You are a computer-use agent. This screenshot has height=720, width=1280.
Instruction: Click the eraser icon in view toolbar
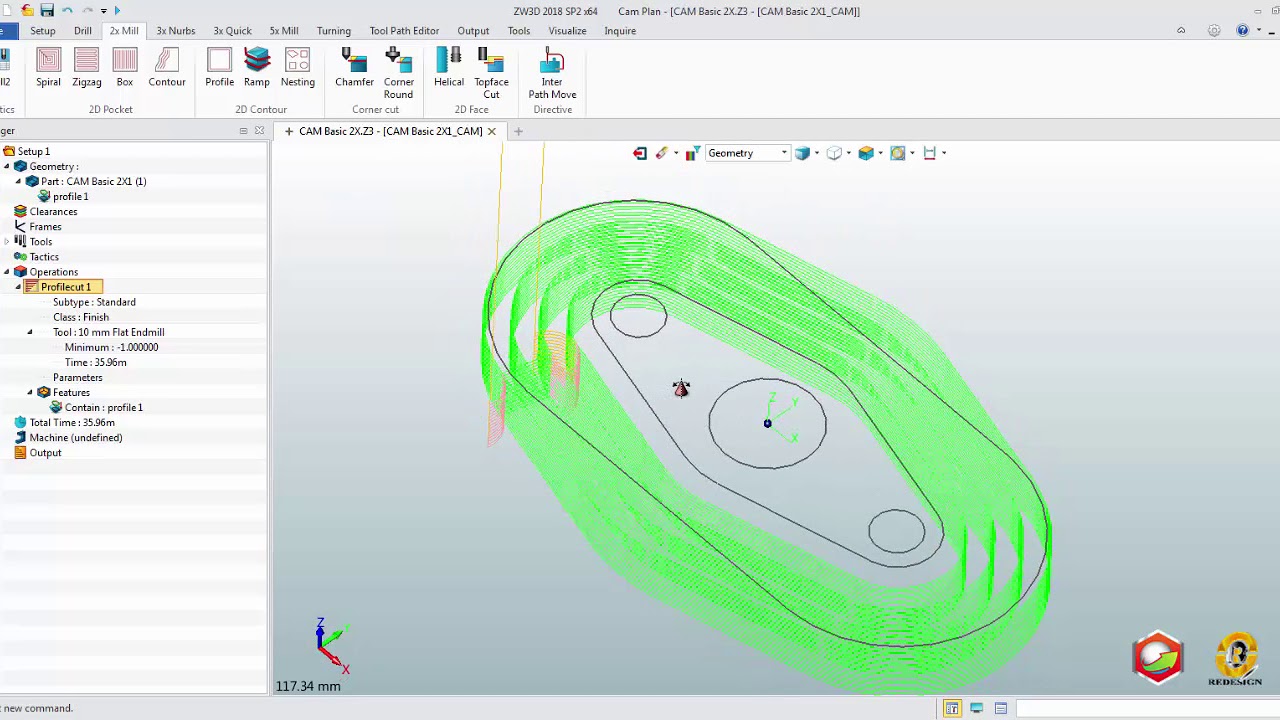coord(662,153)
